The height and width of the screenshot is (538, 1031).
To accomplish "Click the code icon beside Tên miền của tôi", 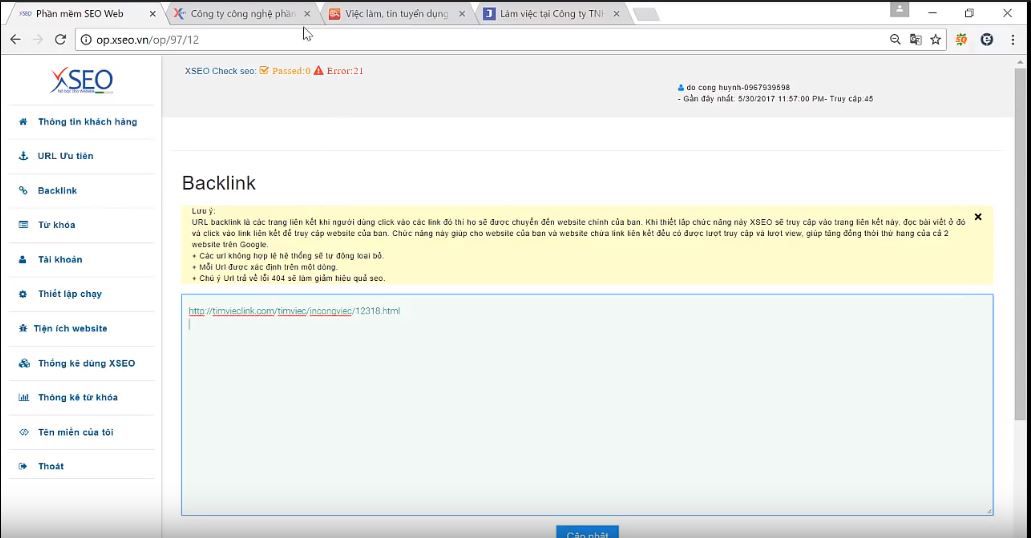I will tap(24, 432).
